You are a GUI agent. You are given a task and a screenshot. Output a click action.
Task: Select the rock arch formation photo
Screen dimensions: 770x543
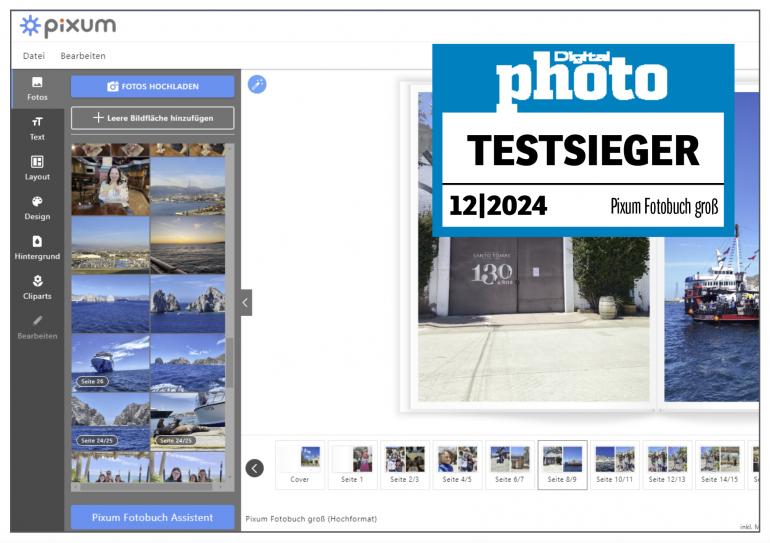tap(188, 303)
